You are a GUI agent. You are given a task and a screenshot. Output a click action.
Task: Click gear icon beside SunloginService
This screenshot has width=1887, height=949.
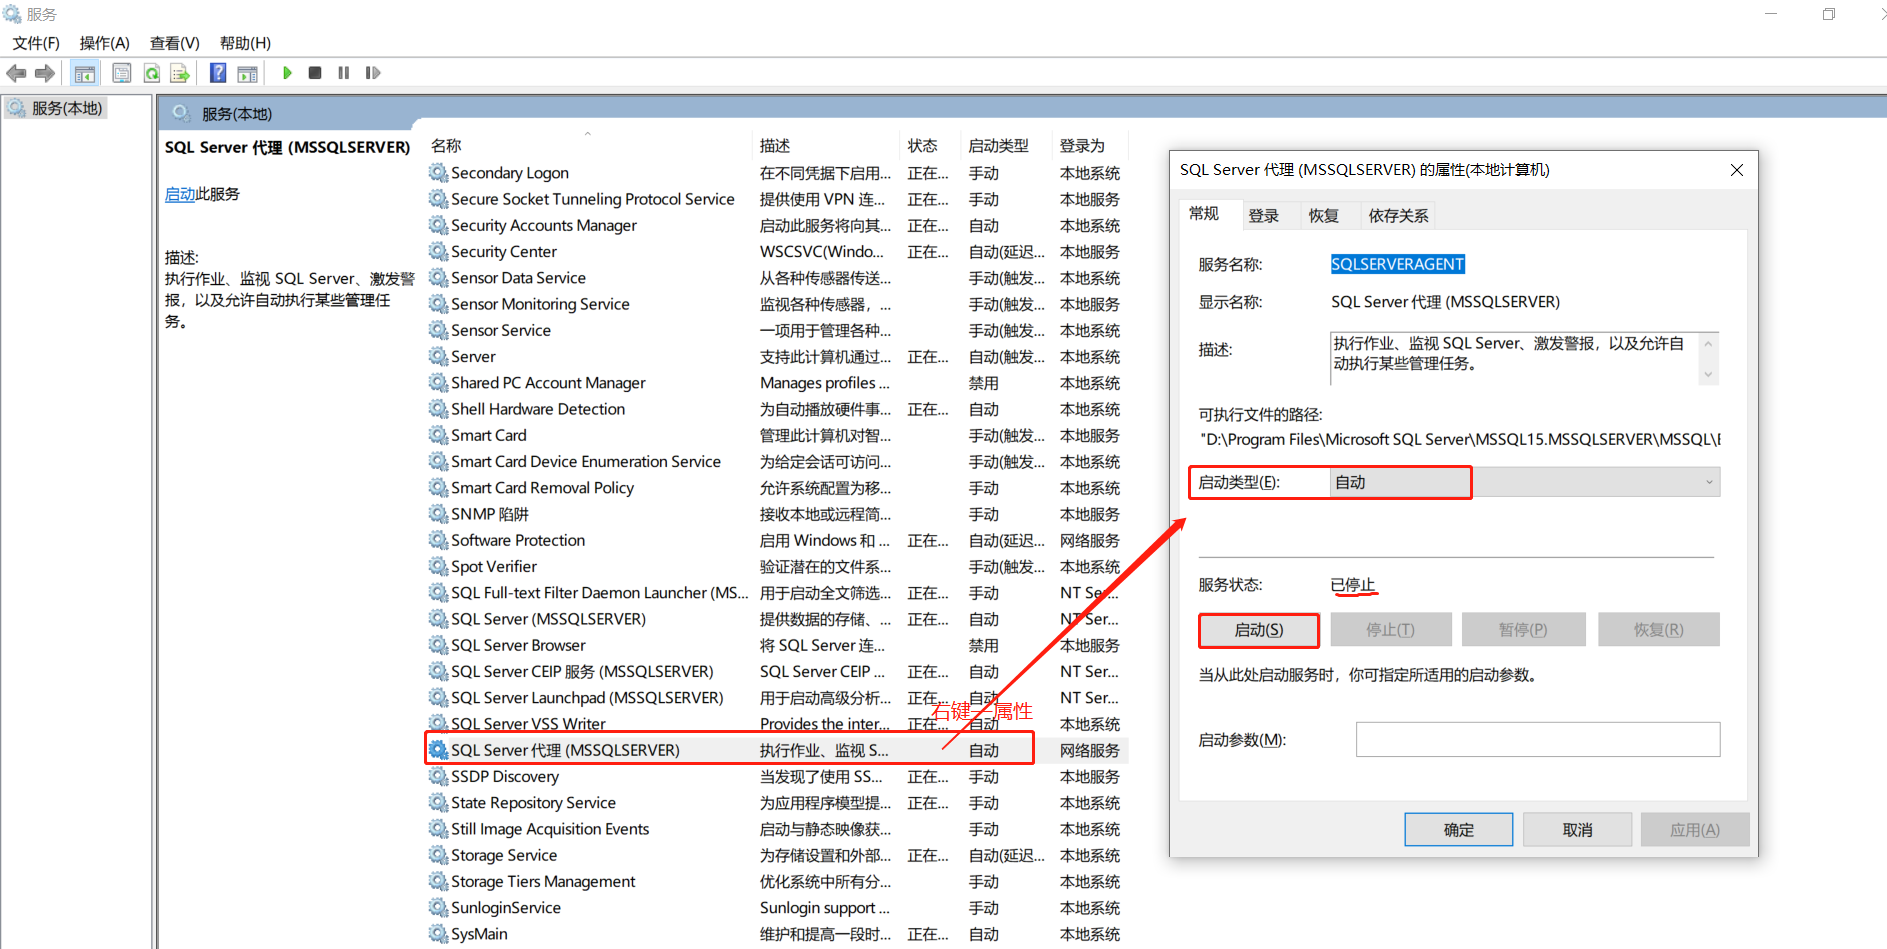438,907
